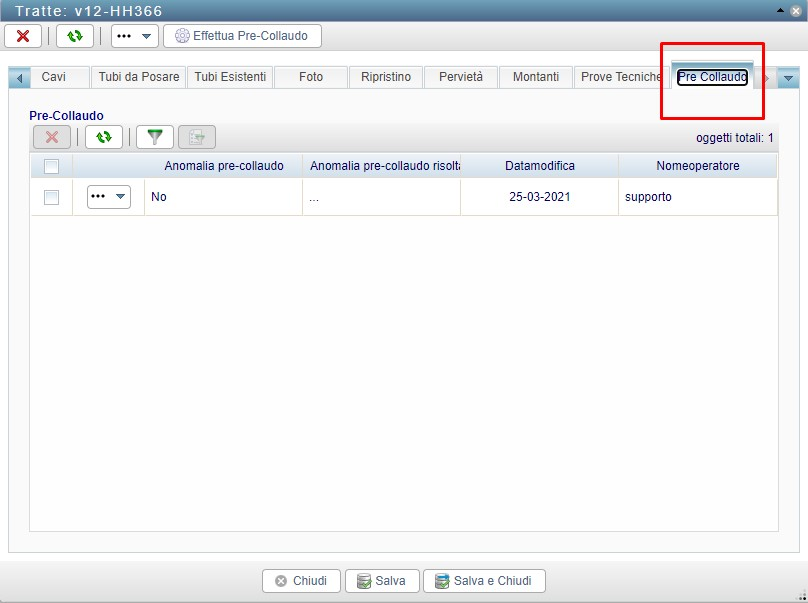Click the Chiudi button

pyautogui.click(x=301, y=581)
